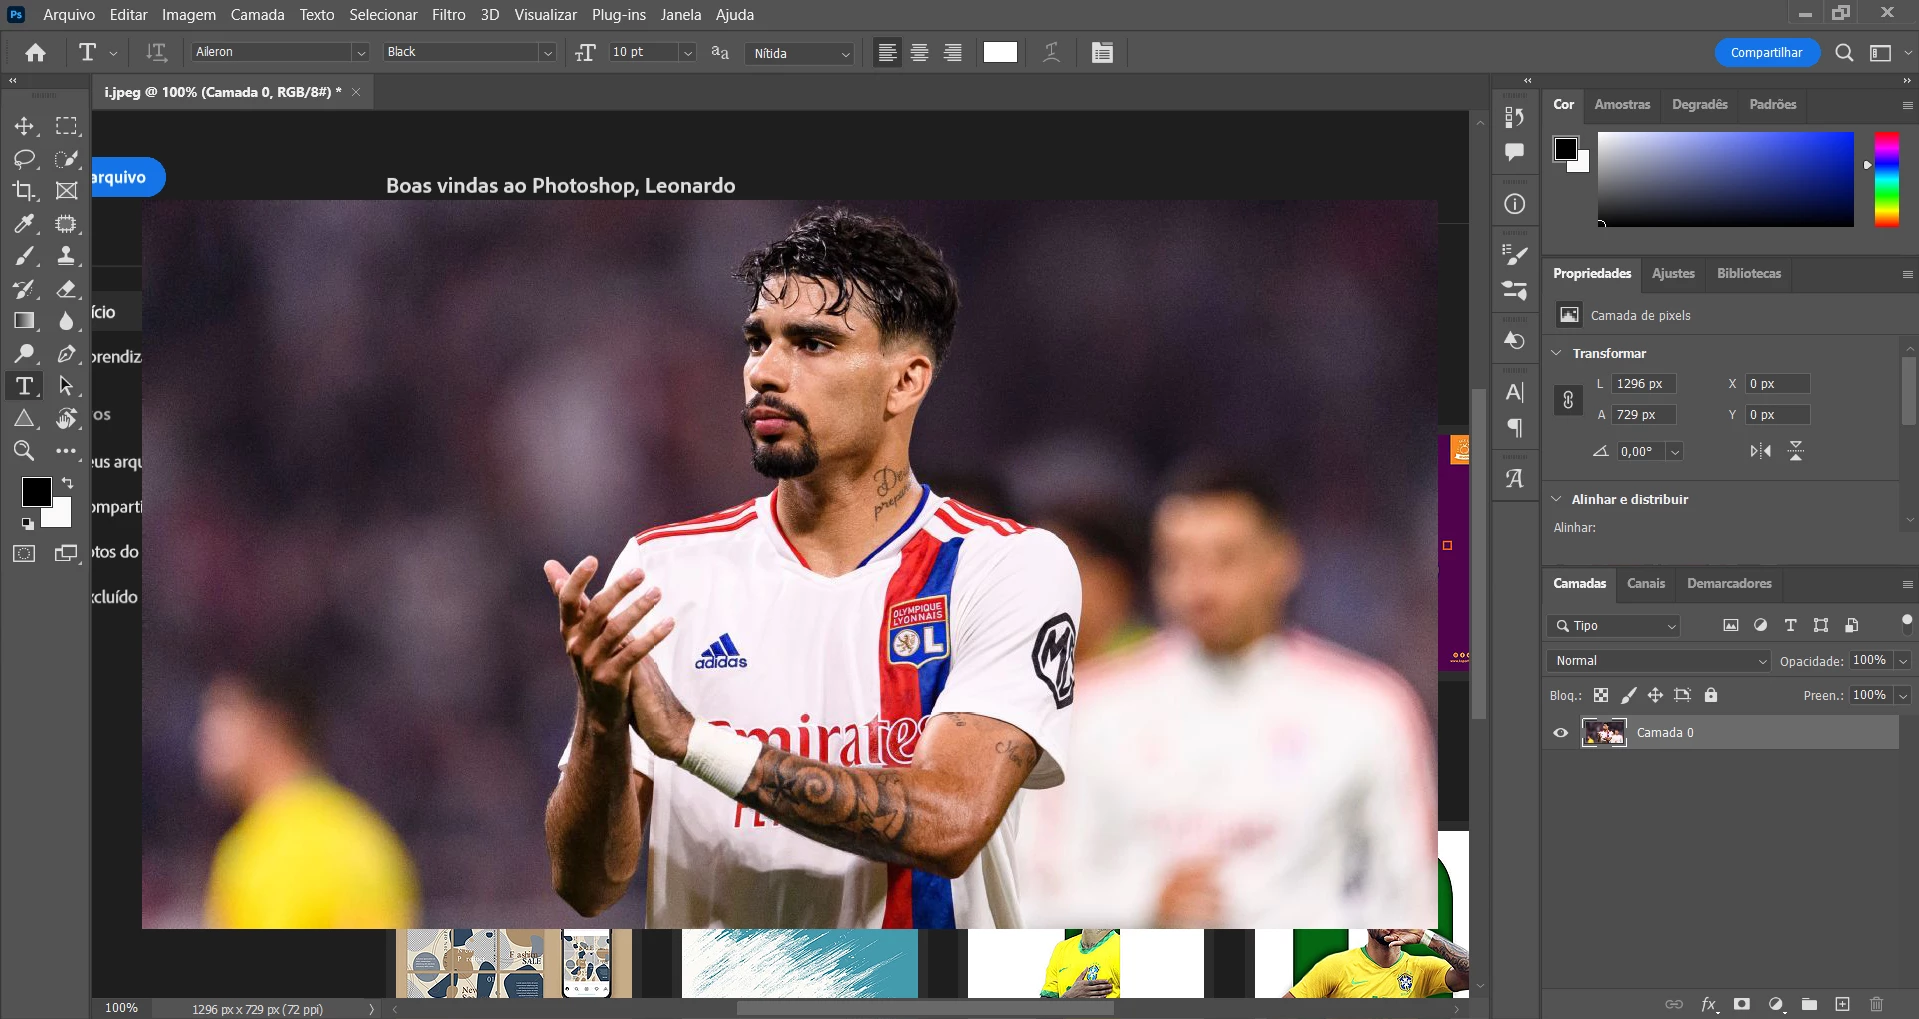Open the Filtro menu
1919x1019 pixels.
click(449, 15)
